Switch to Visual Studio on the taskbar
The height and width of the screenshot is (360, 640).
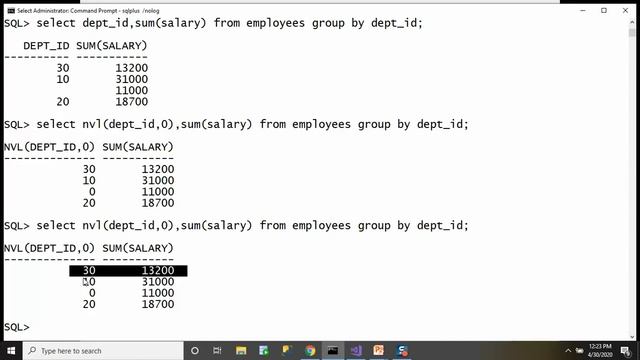[356, 351]
